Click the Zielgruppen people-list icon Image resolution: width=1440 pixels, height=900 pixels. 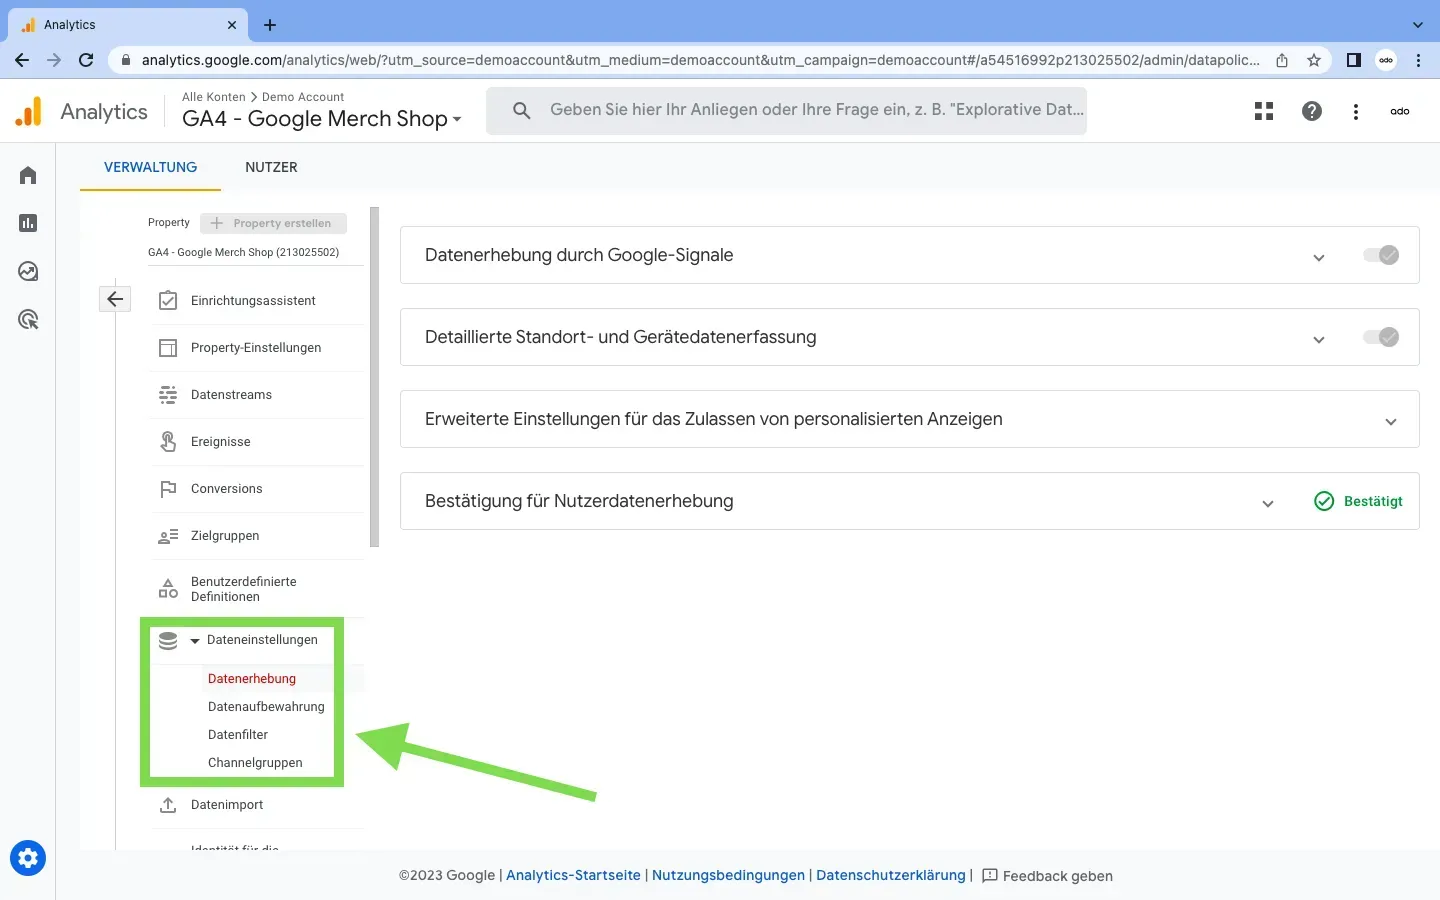click(x=168, y=536)
